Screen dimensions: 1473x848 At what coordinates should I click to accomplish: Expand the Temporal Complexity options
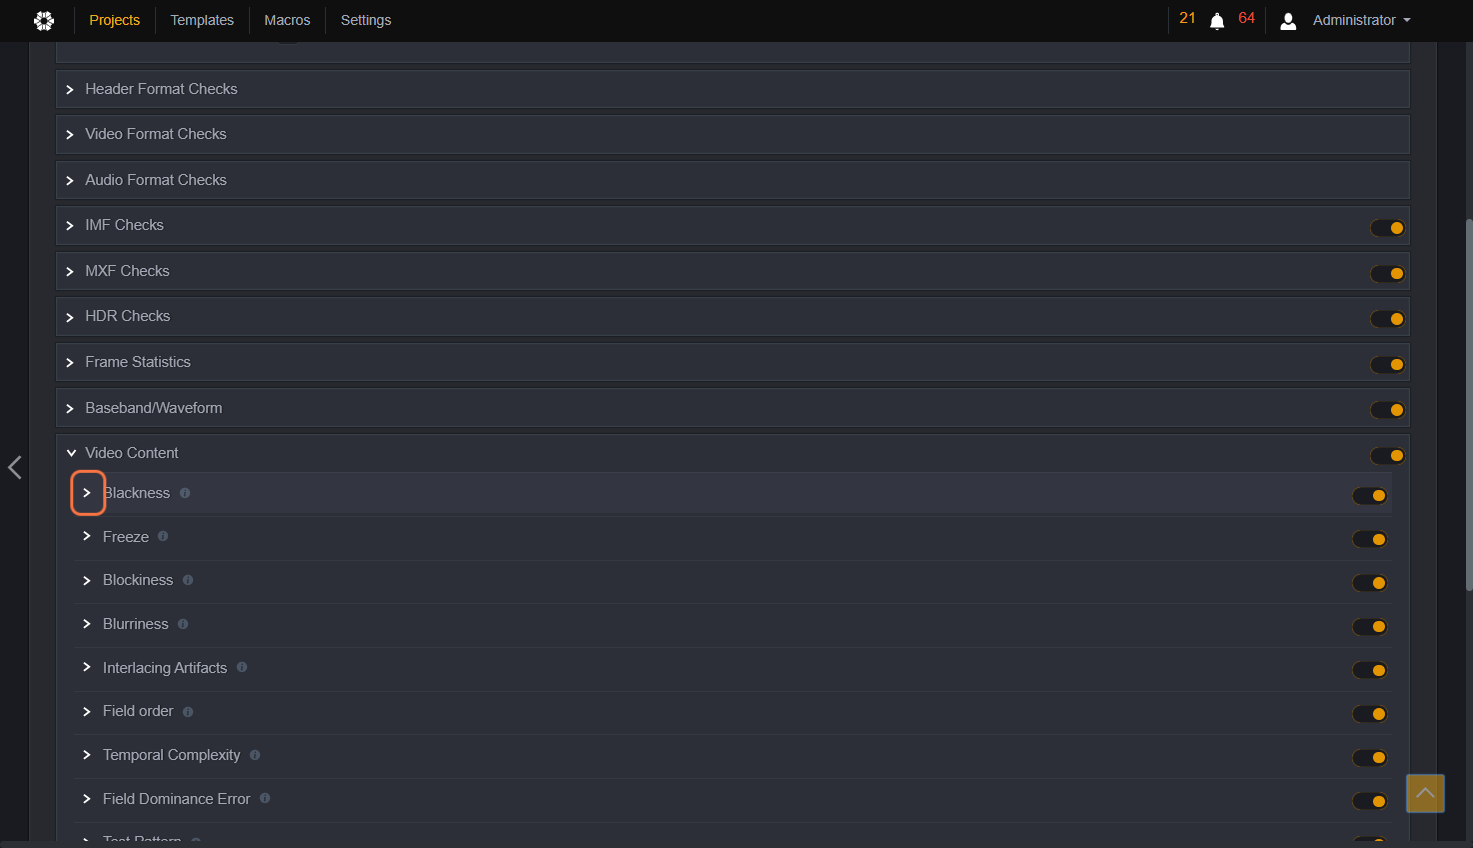coord(87,755)
